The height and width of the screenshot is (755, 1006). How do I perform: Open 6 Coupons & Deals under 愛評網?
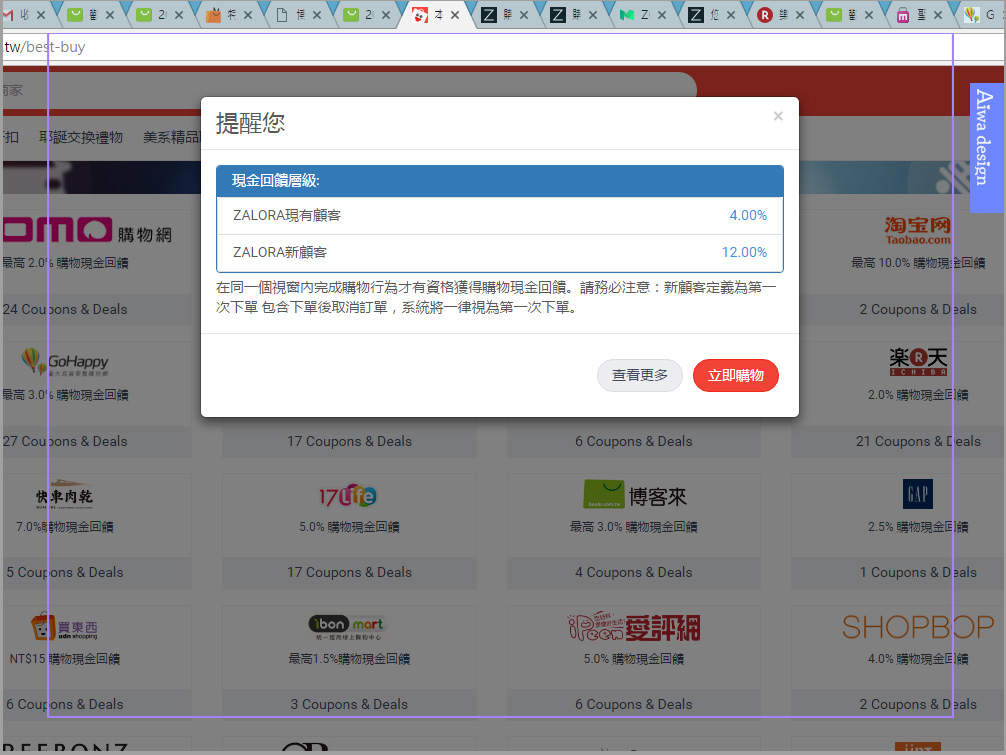click(633, 704)
